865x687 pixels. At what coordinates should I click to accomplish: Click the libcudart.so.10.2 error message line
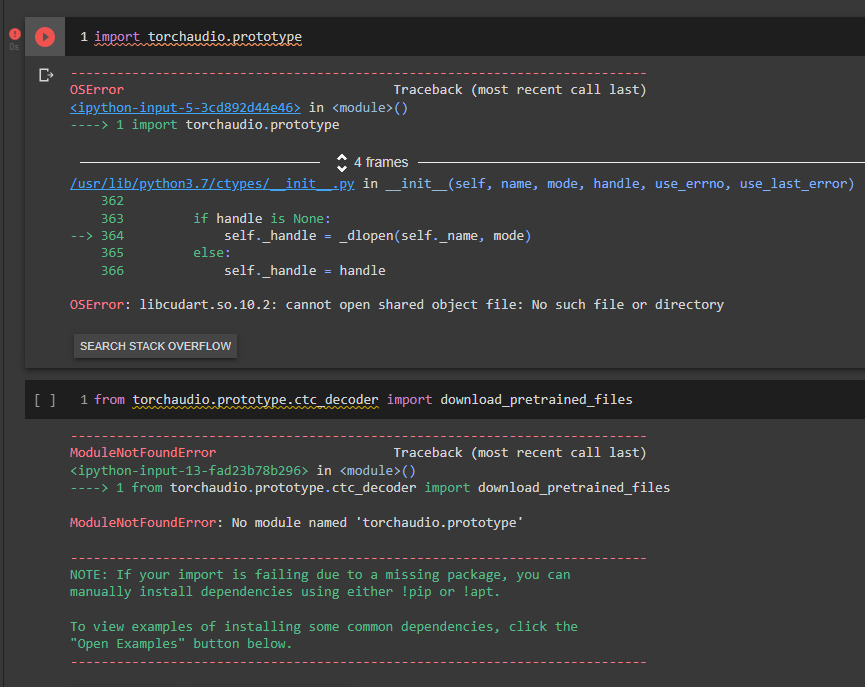click(397, 305)
